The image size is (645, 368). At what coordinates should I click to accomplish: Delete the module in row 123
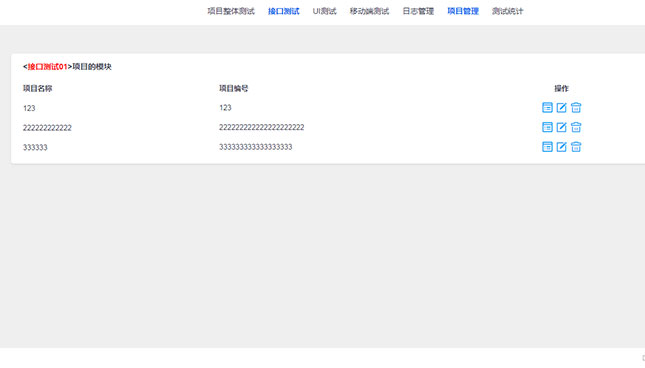576,107
